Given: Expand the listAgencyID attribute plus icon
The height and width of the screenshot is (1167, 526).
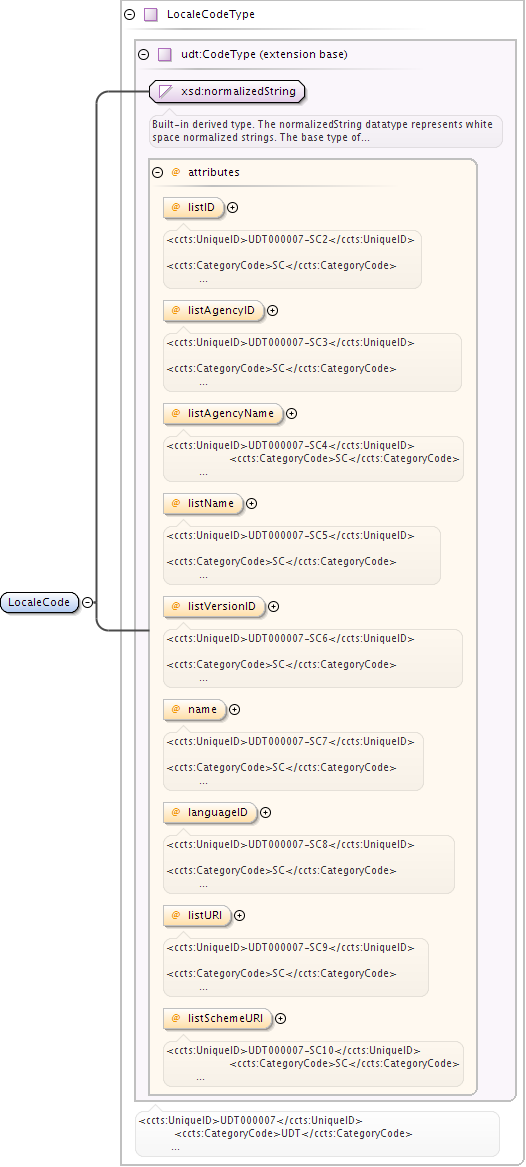Looking at the screenshot, I should [x=272, y=310].
